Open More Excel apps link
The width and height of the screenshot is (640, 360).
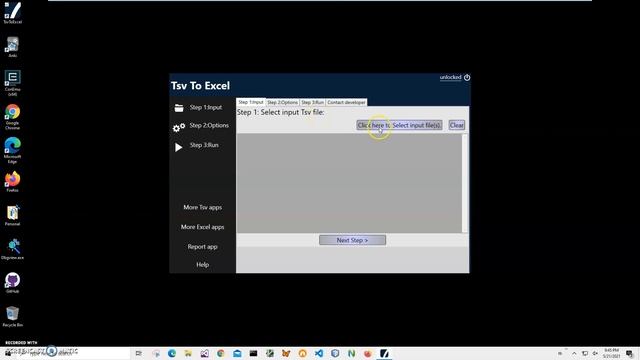[x=202, y=227]
